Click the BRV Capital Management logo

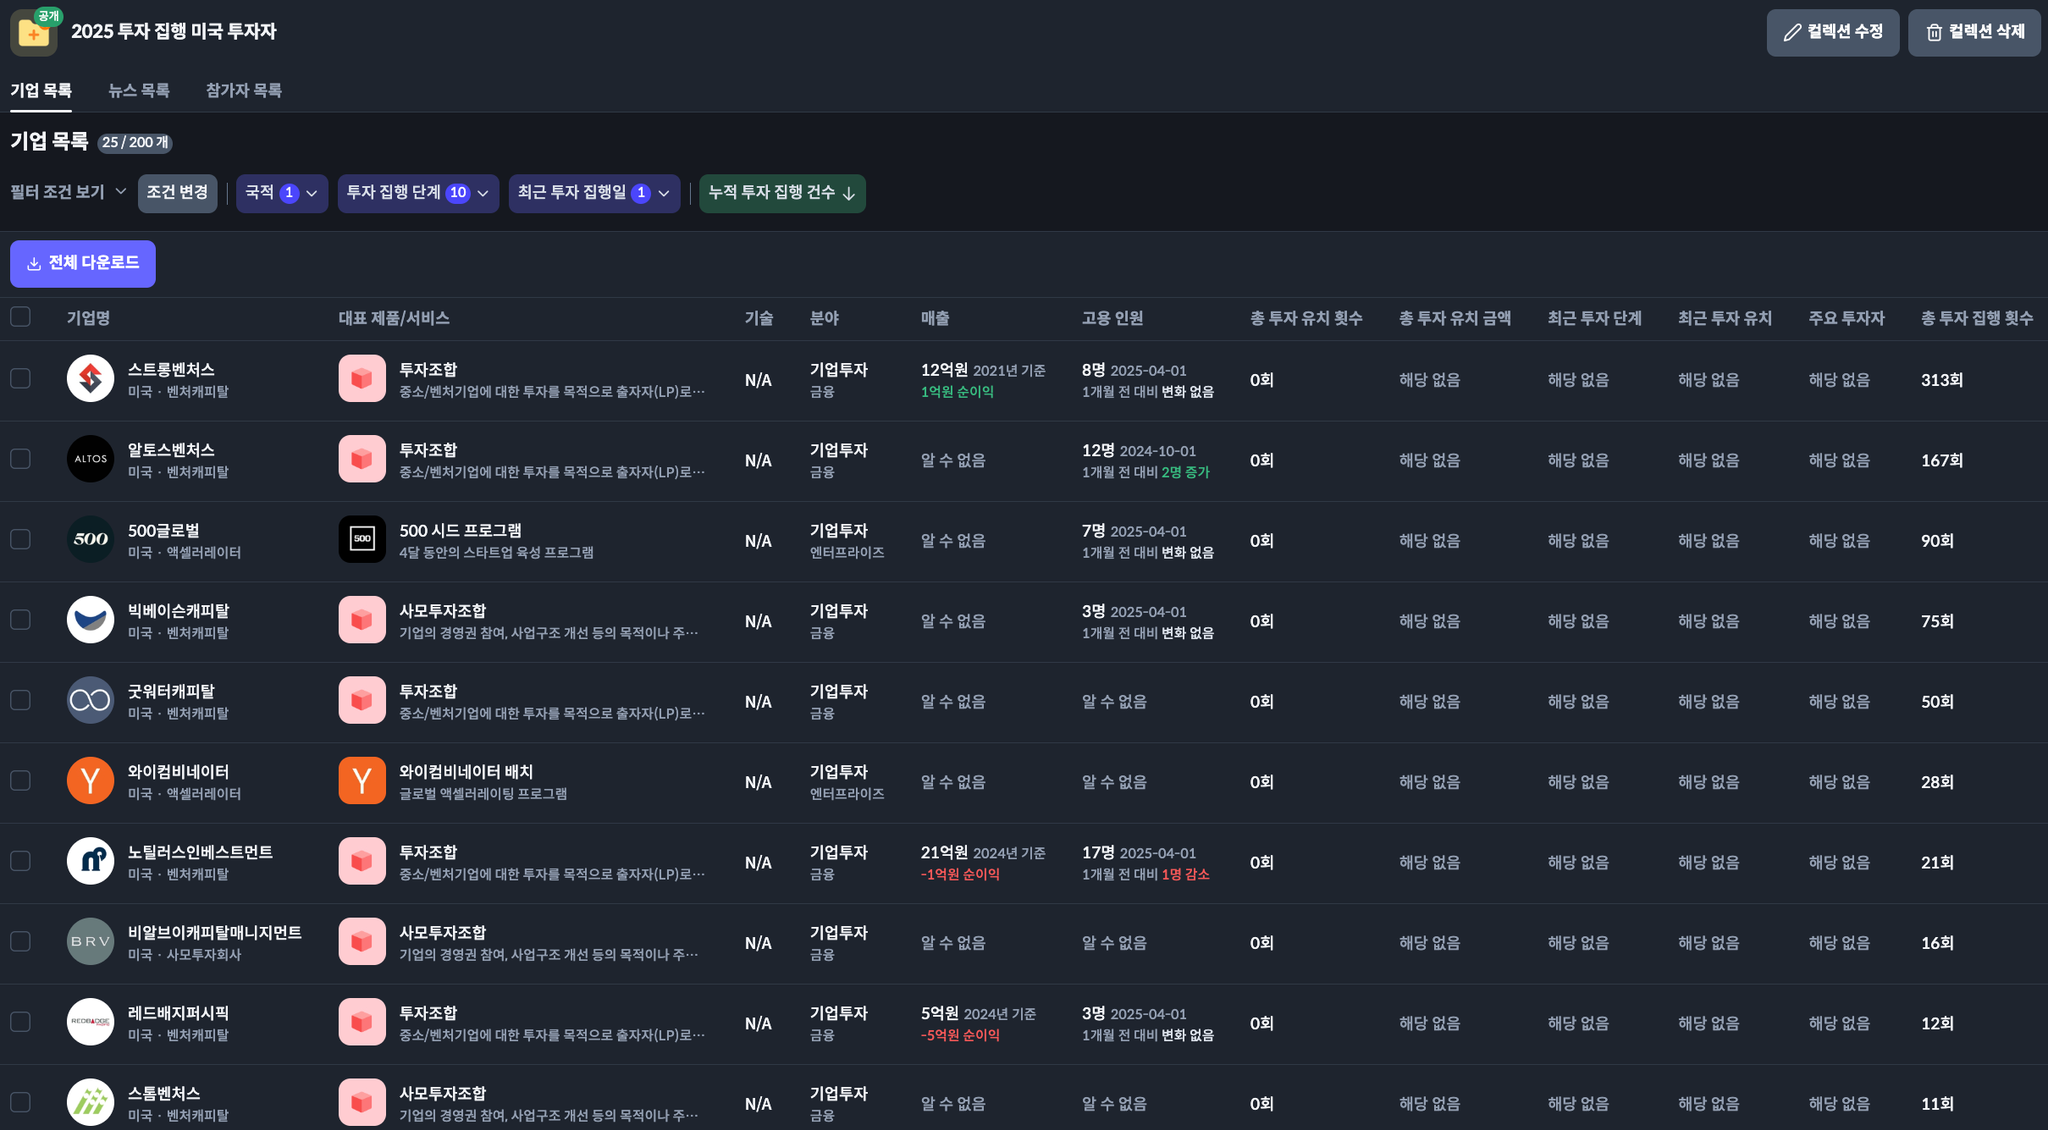click(x=90, y=942)
